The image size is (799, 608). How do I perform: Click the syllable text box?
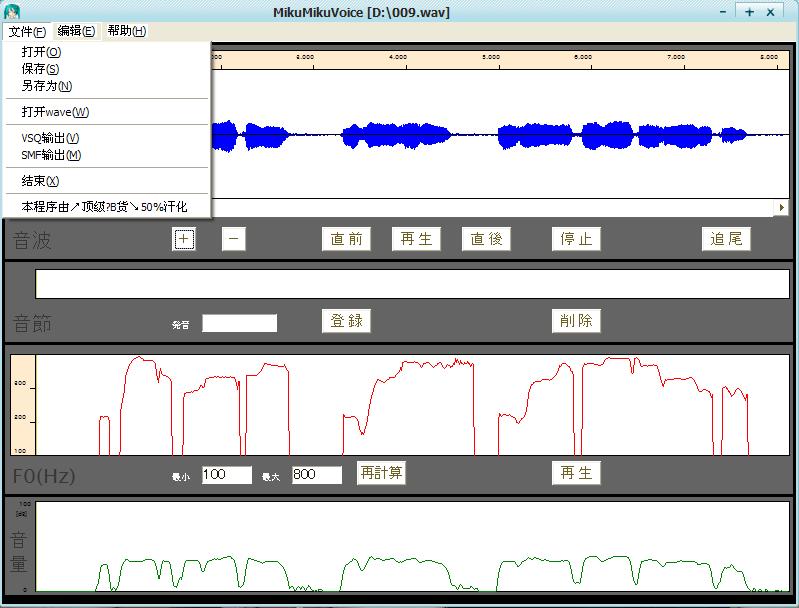(x=412, y=284)
